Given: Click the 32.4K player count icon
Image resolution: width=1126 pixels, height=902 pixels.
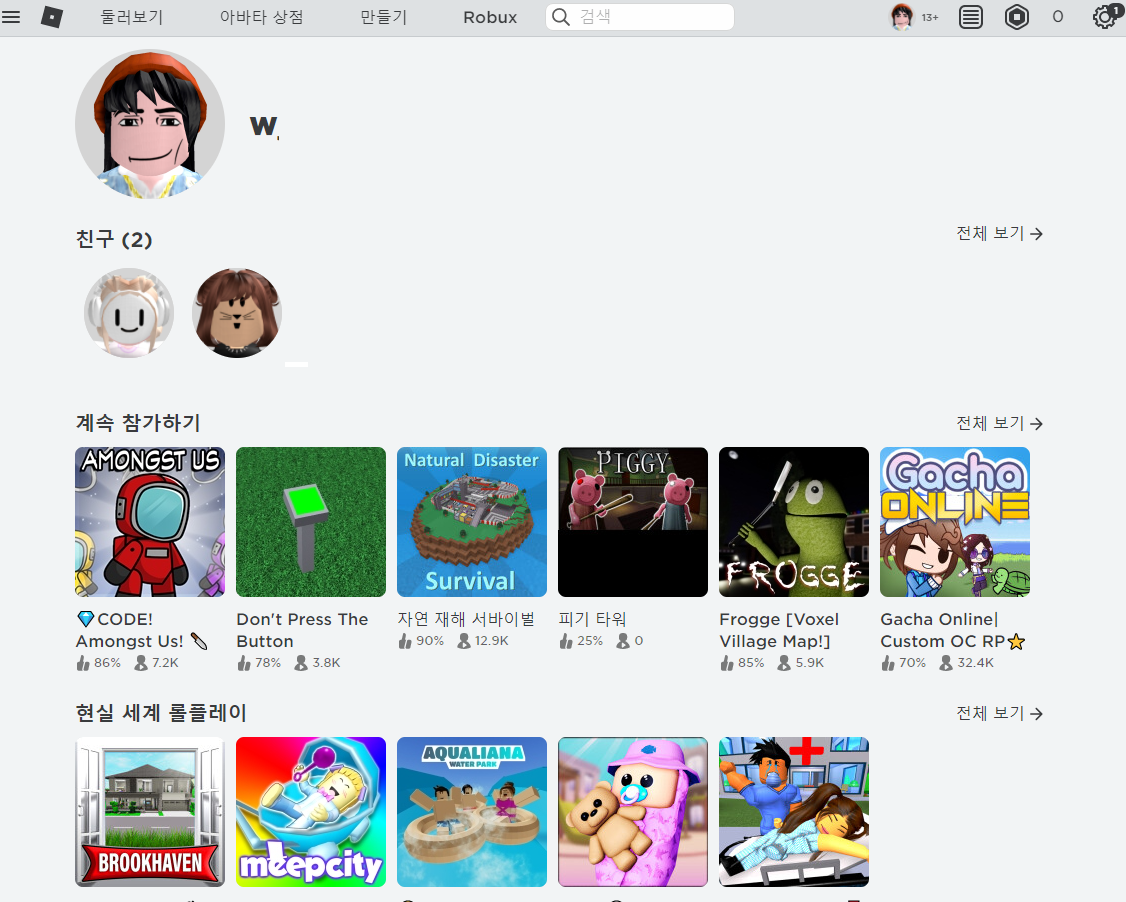Looking at the screenshot, I should [946, 663].
